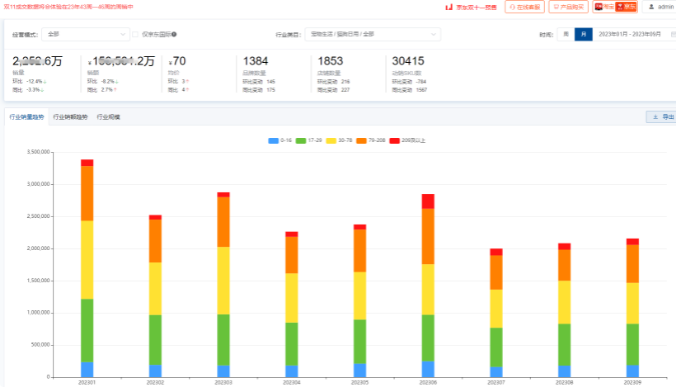Toggle the red 208以上 legend series

click(x=407, y=140)
